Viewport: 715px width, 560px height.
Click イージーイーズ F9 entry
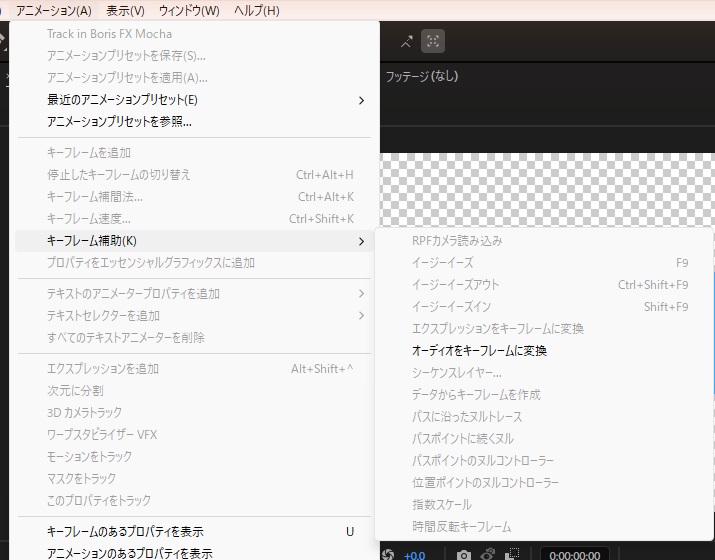pyautogui.click(x=544, y=263)
